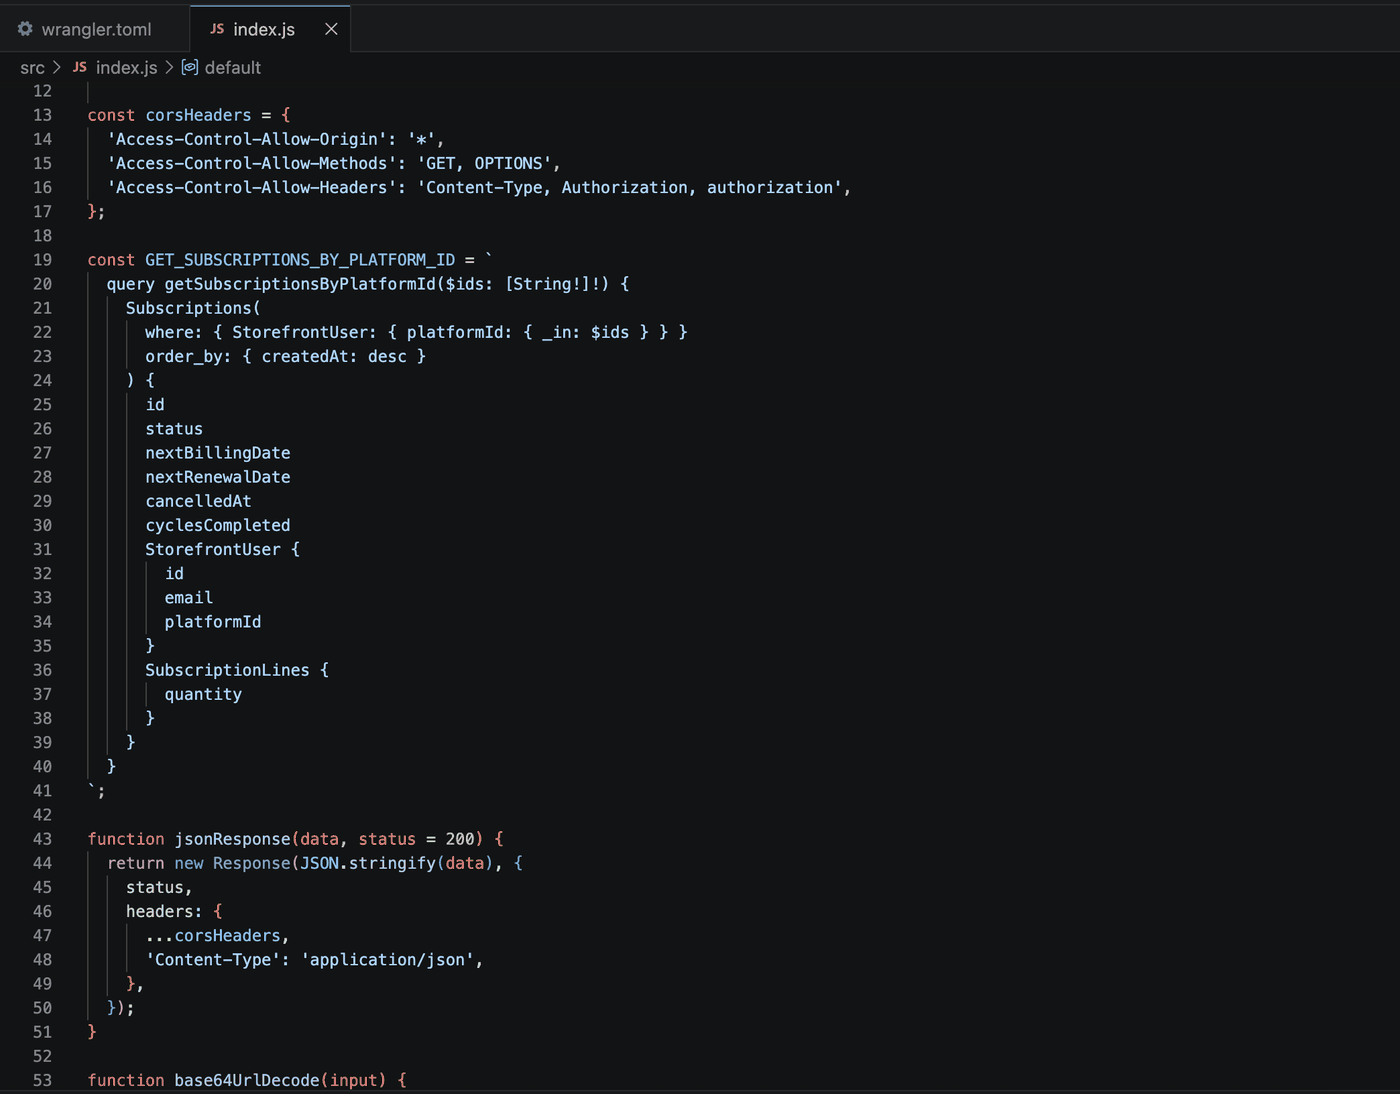This screenshot has height=1094, width=1400.
Task: Click the gear icon on wrangler.toml tab
Action: (25, 29)
